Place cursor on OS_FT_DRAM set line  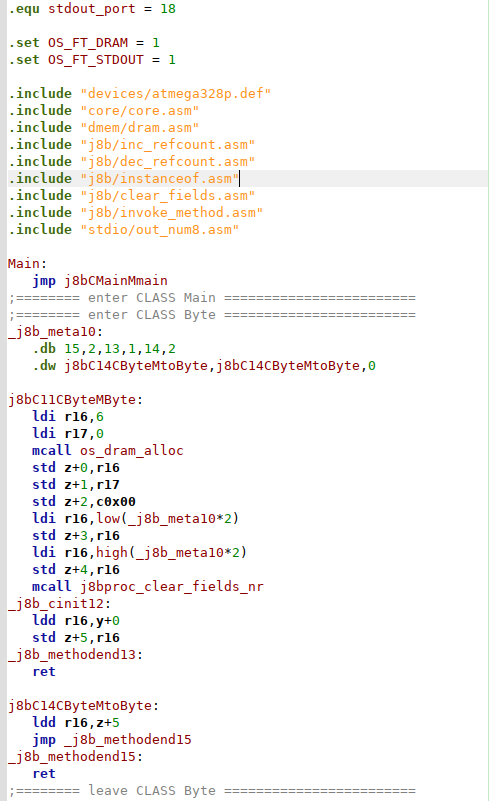84,42
